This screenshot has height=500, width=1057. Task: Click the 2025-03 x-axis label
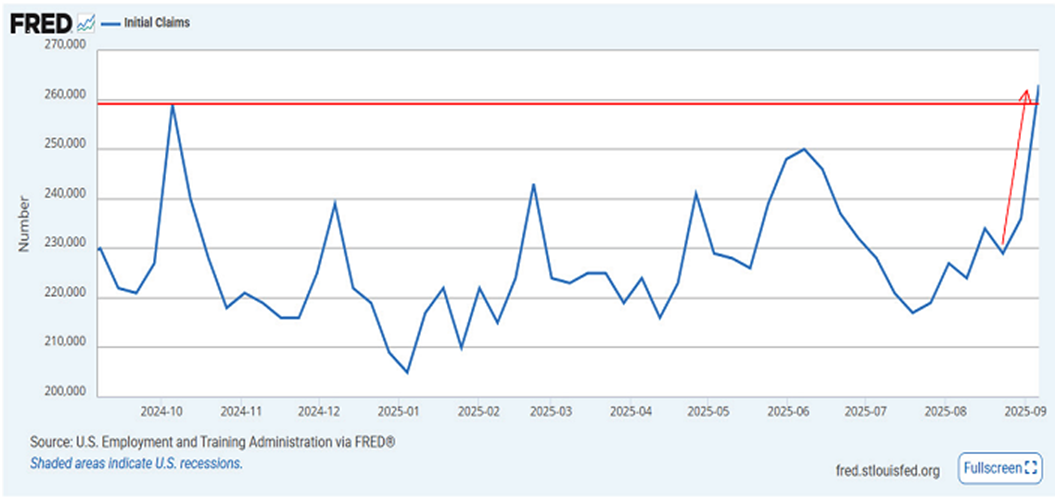[x=551, y=410]
